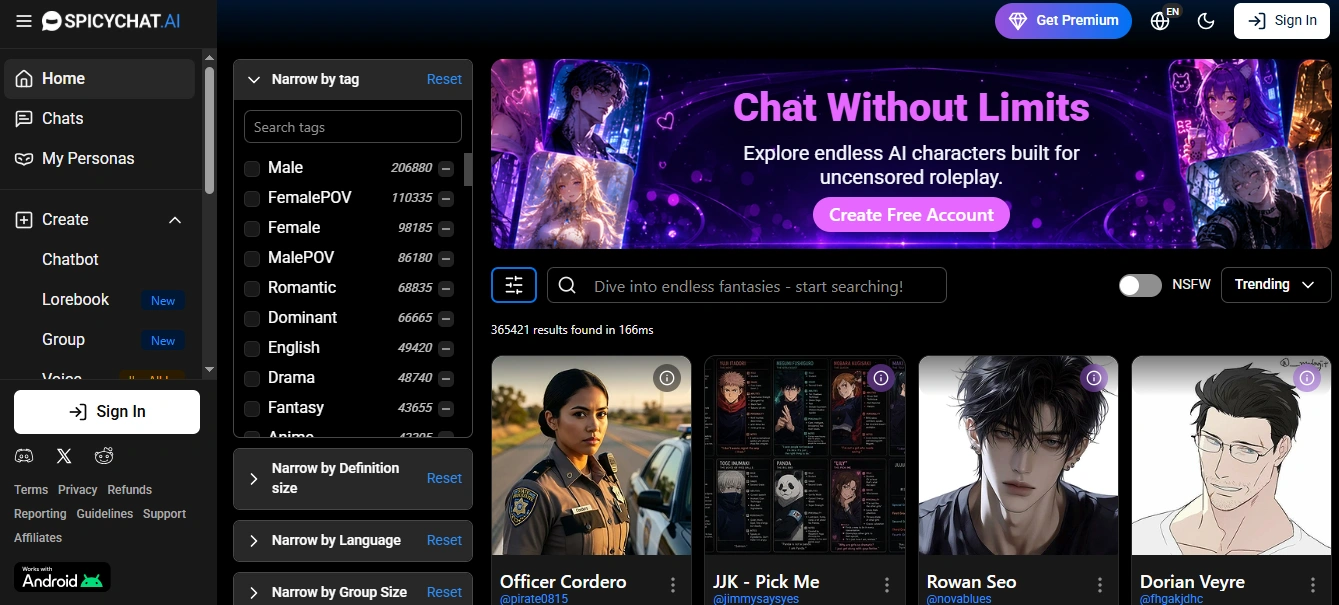Select Group under Create
Viewport: 1339px width, 605px height.
point(63,339)
